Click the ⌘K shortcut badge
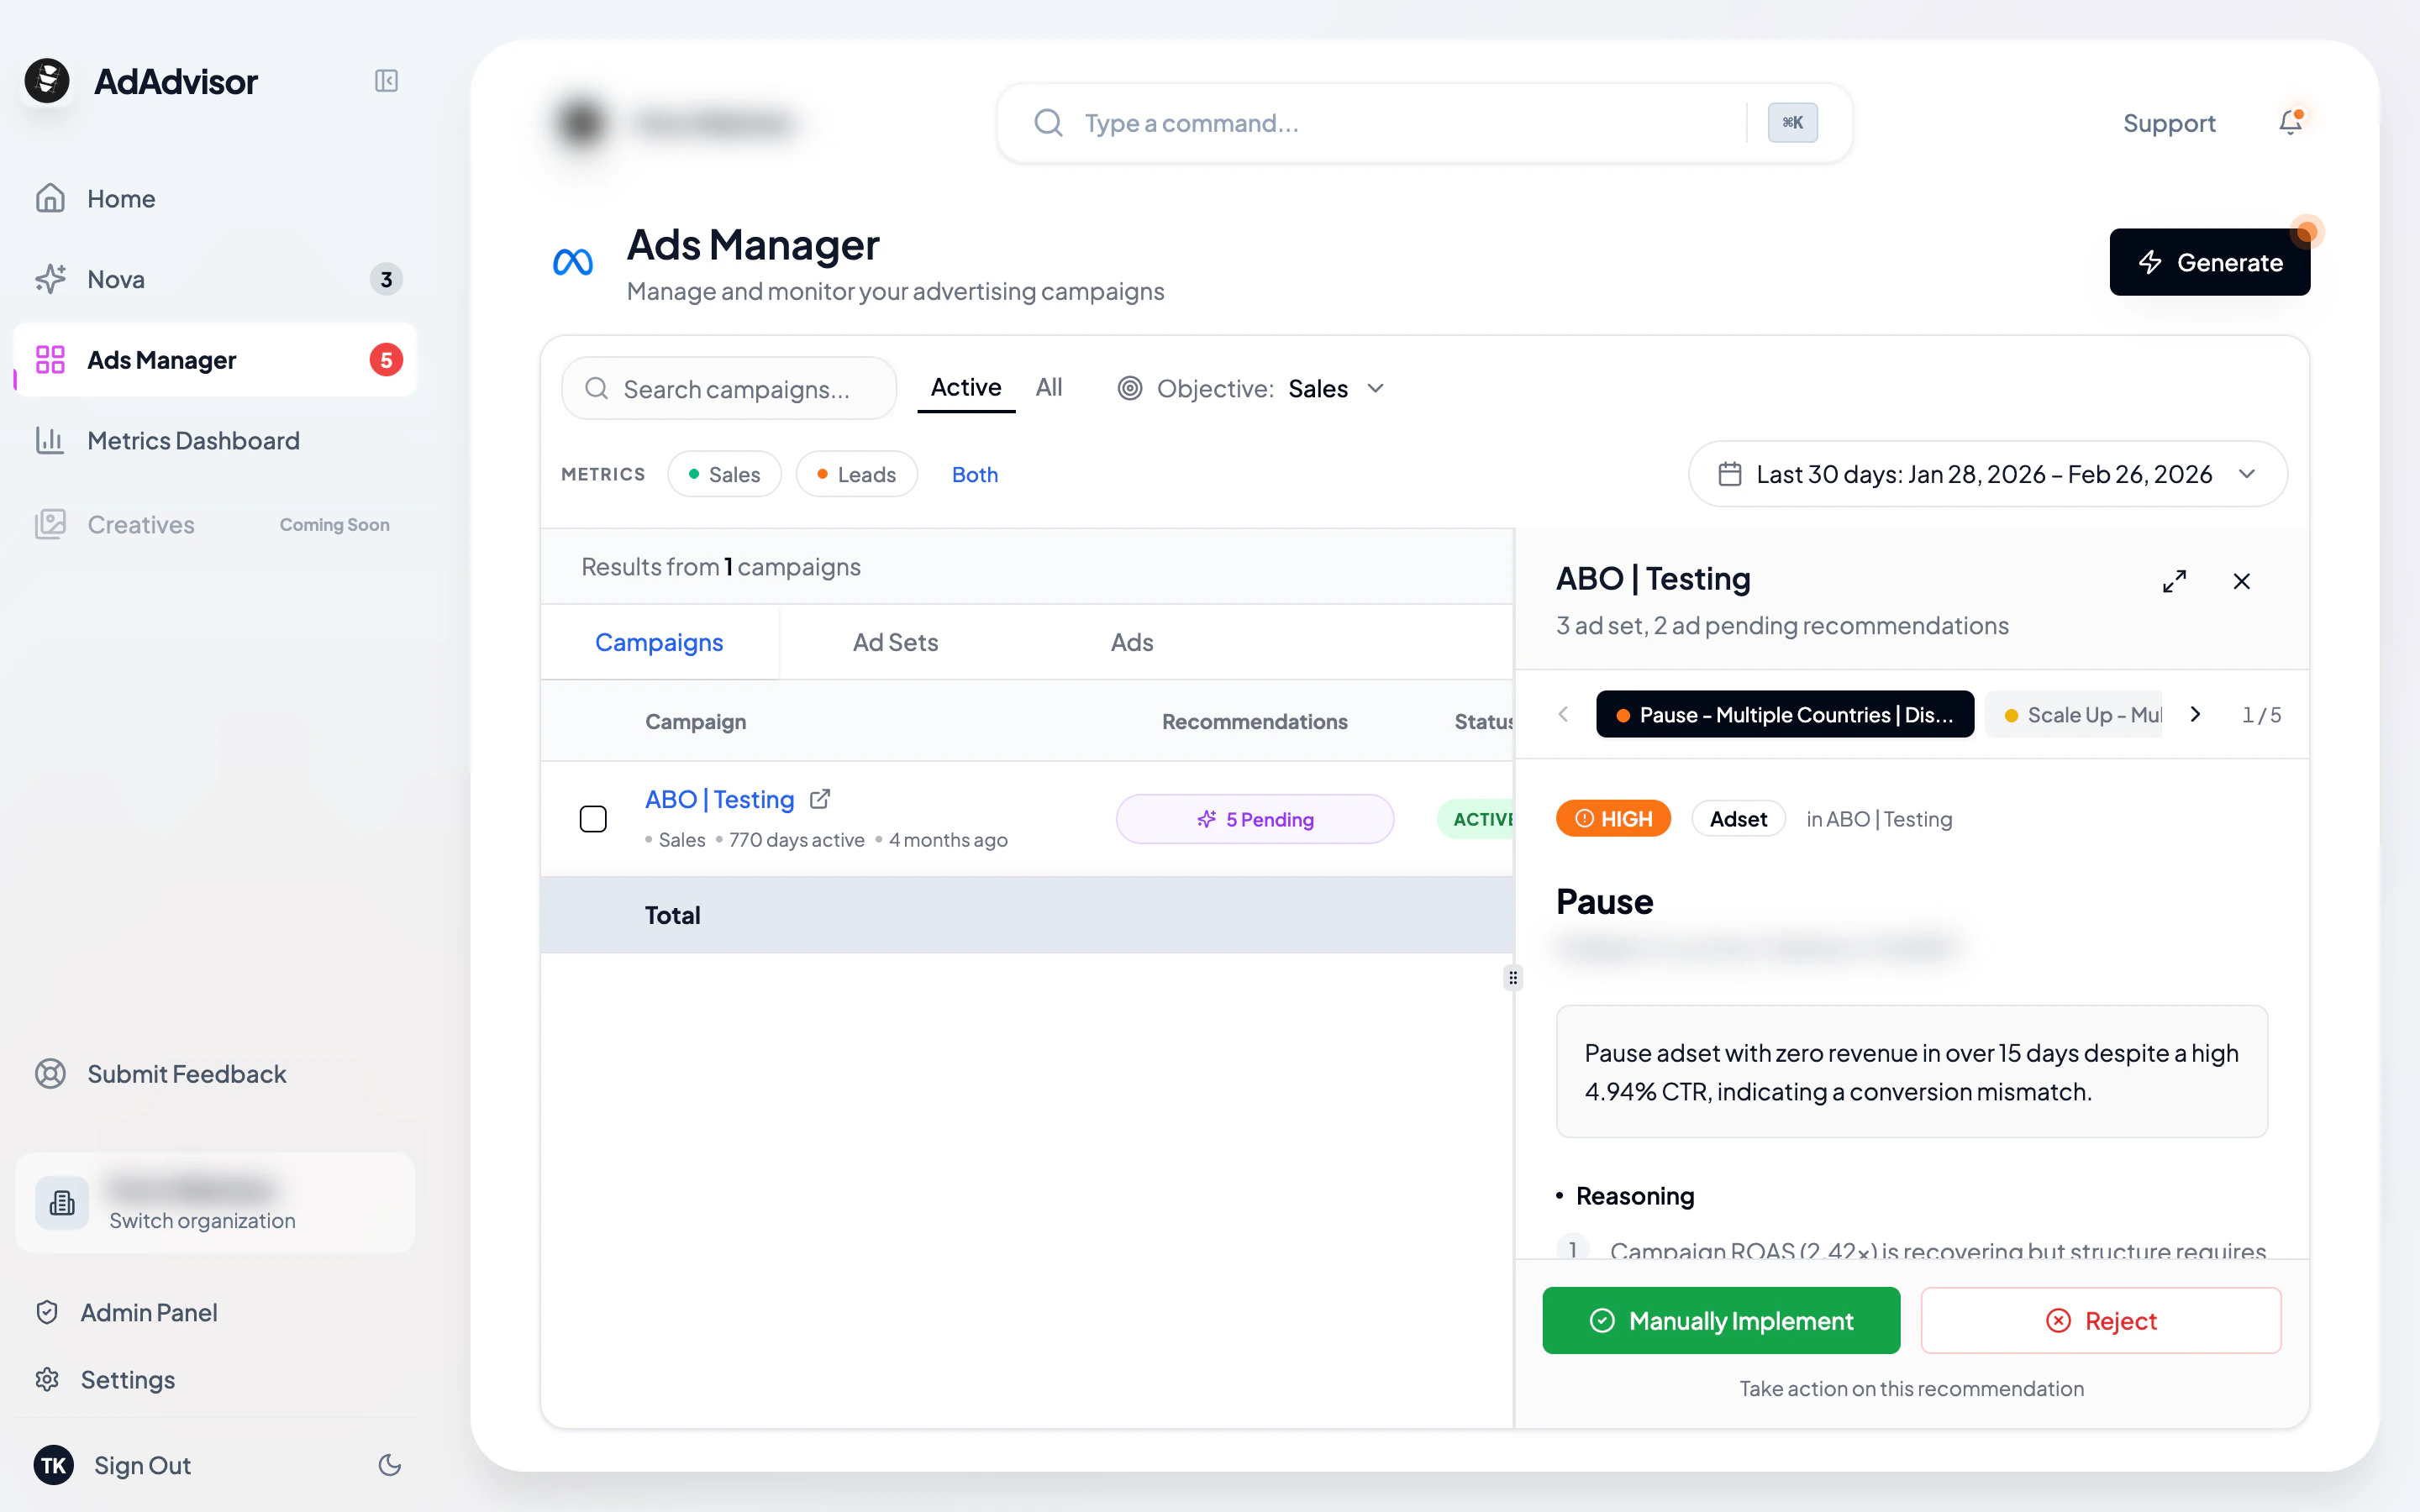2420x1512 pixels. click(1792, 123)
